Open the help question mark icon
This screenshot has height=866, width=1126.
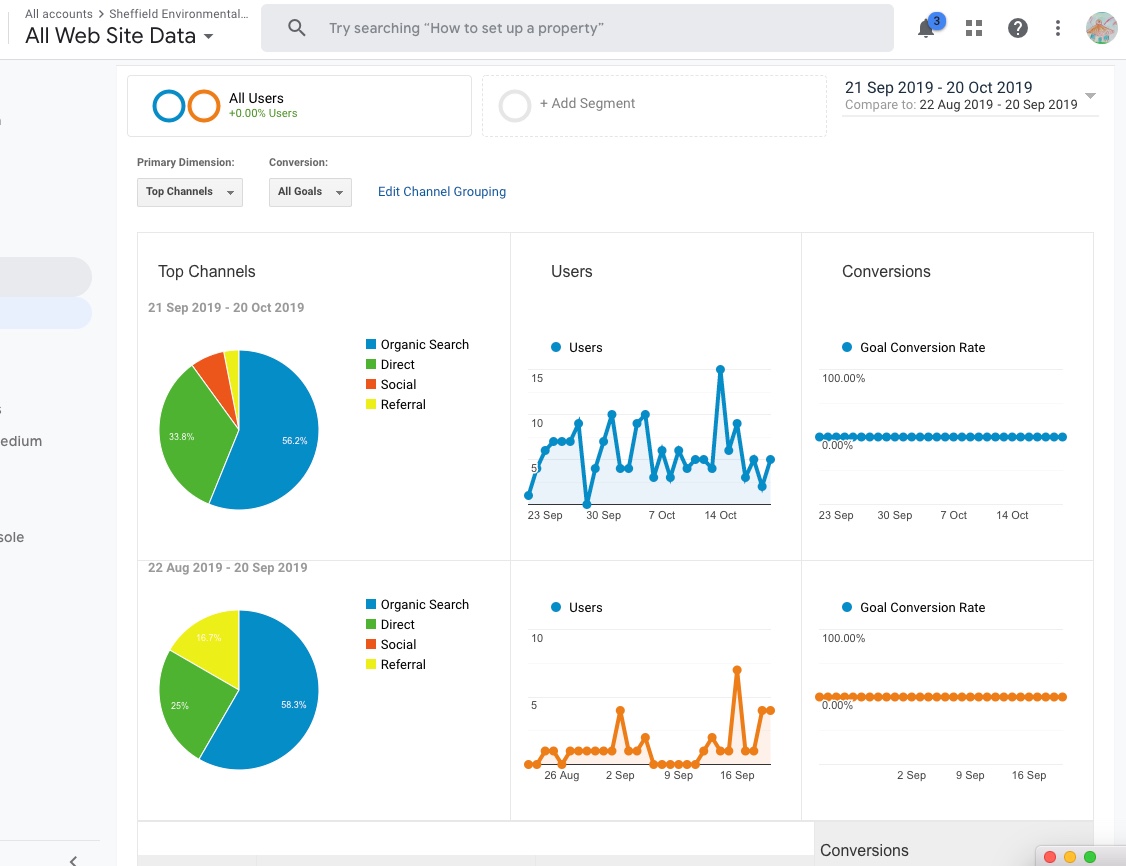tap(1018, 28)
